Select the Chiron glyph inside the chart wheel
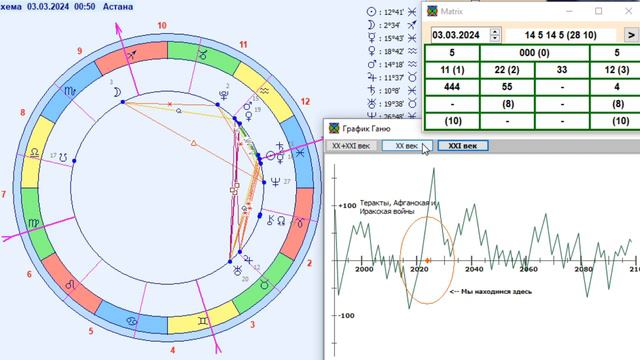640x360 pixels. point(271,221)
